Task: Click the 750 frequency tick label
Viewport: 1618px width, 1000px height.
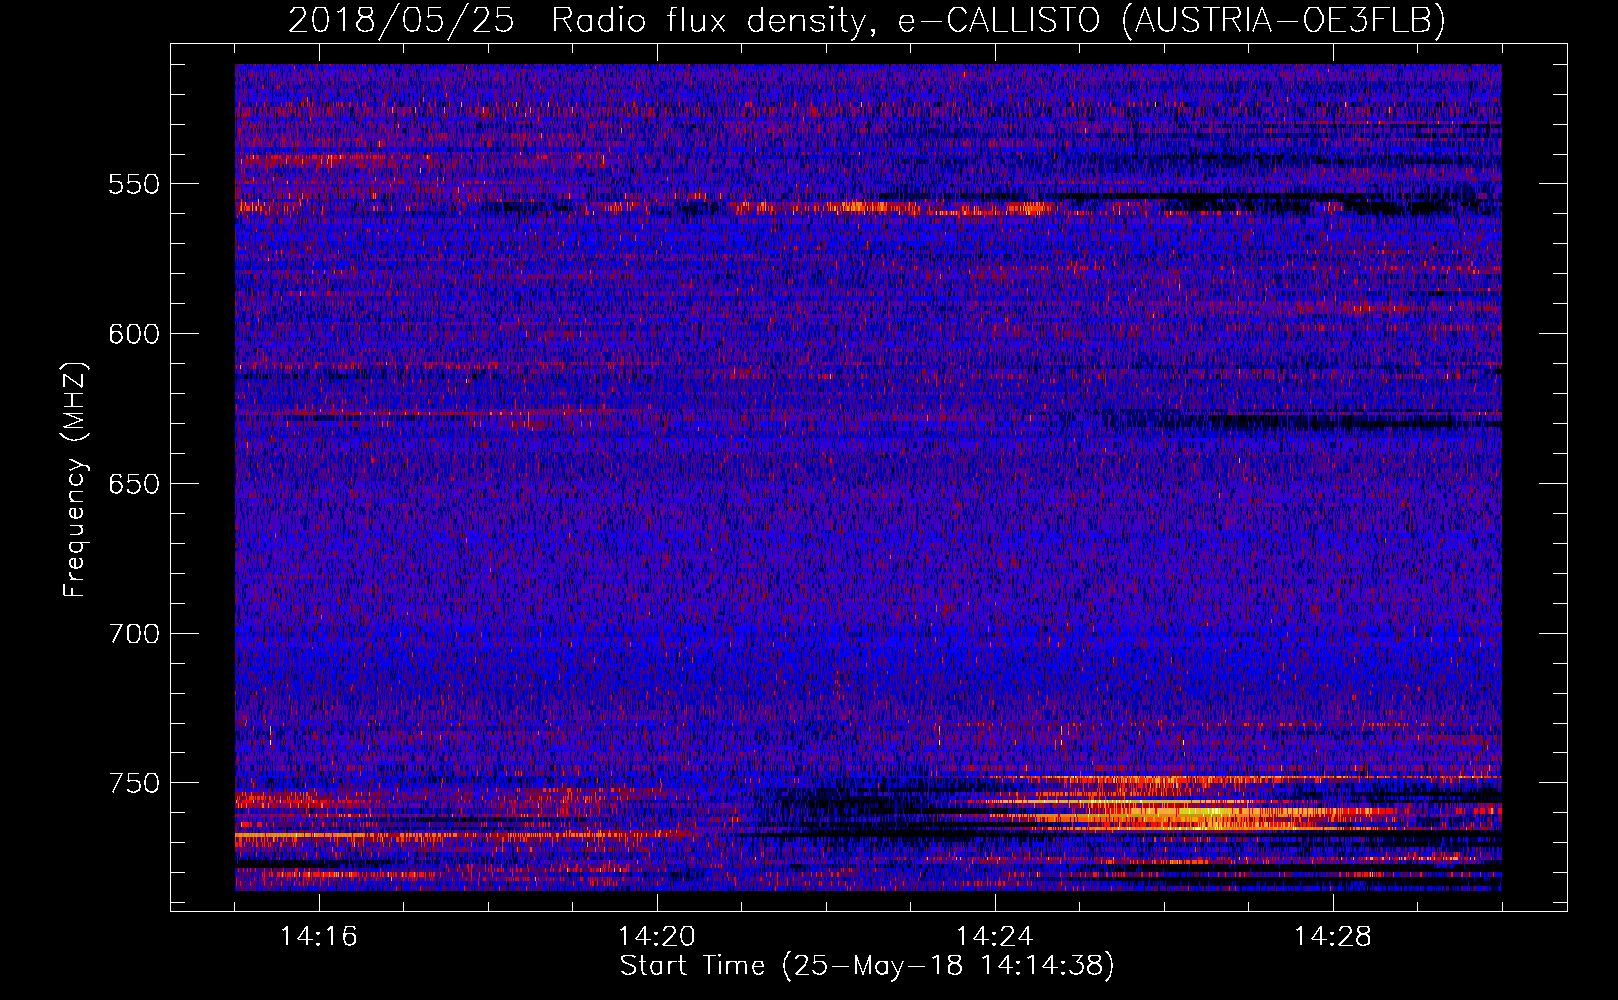Action: coord(135,783)
